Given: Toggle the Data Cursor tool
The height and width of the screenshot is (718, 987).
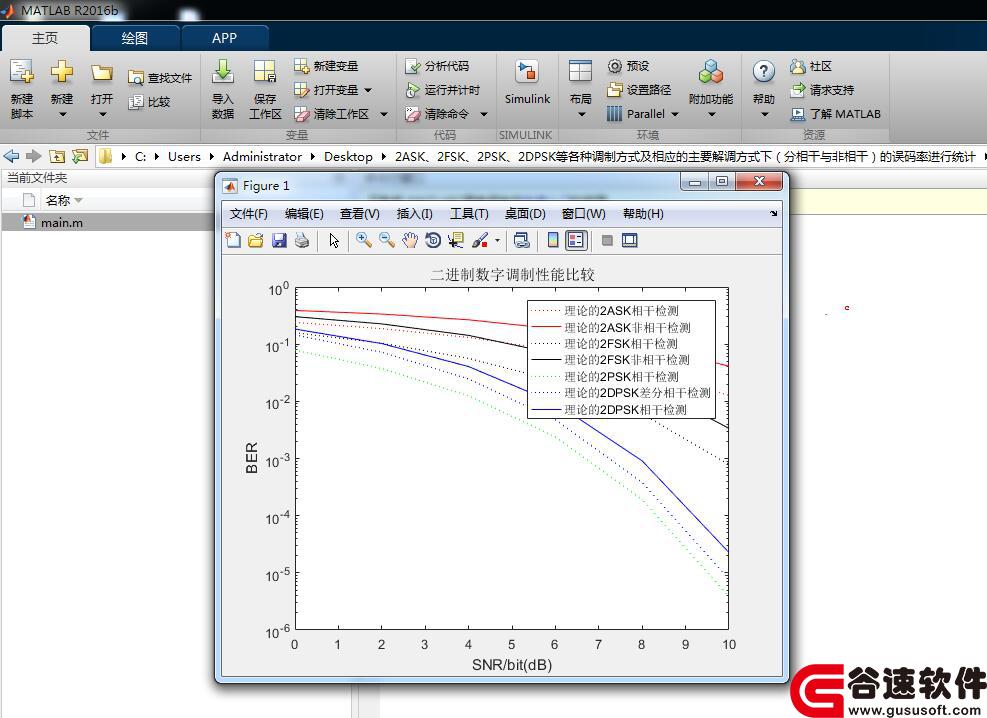Looking at the screenshot, I should 456,240.
